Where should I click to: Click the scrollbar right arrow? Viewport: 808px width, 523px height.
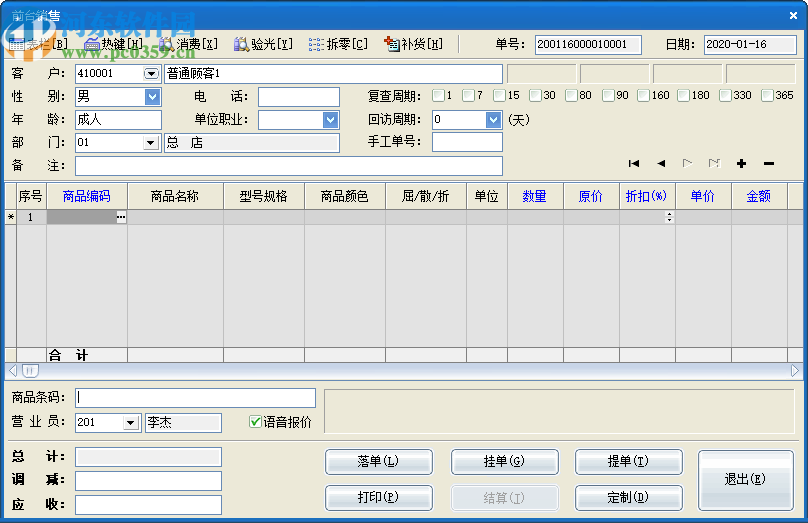(795, 370)
